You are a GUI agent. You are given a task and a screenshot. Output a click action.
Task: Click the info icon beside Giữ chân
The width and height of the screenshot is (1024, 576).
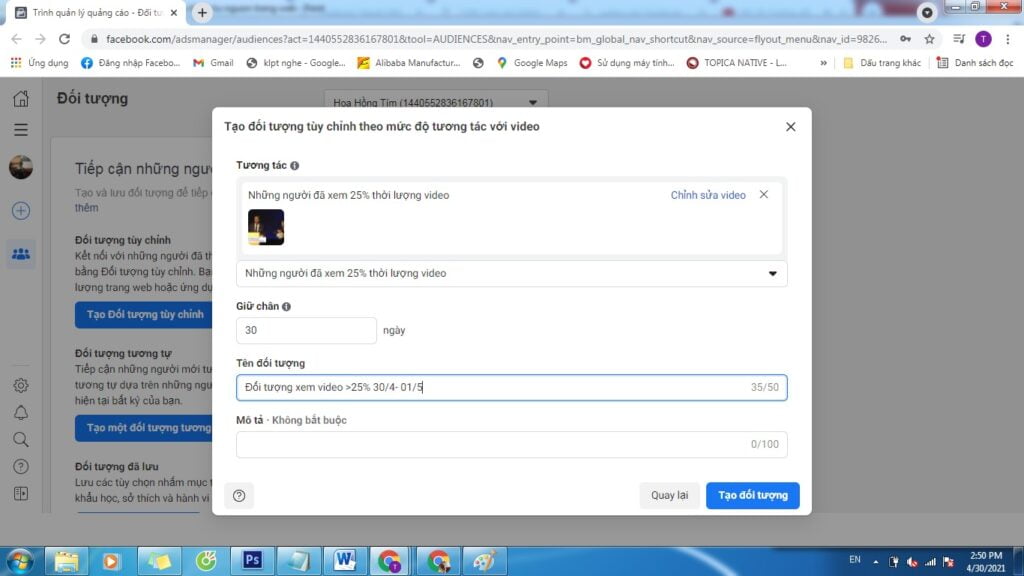[x=287, y=307]
